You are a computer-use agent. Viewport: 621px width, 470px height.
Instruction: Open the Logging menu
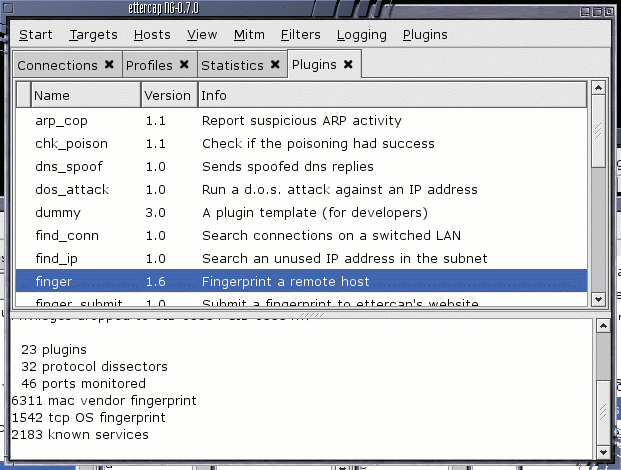362,35
